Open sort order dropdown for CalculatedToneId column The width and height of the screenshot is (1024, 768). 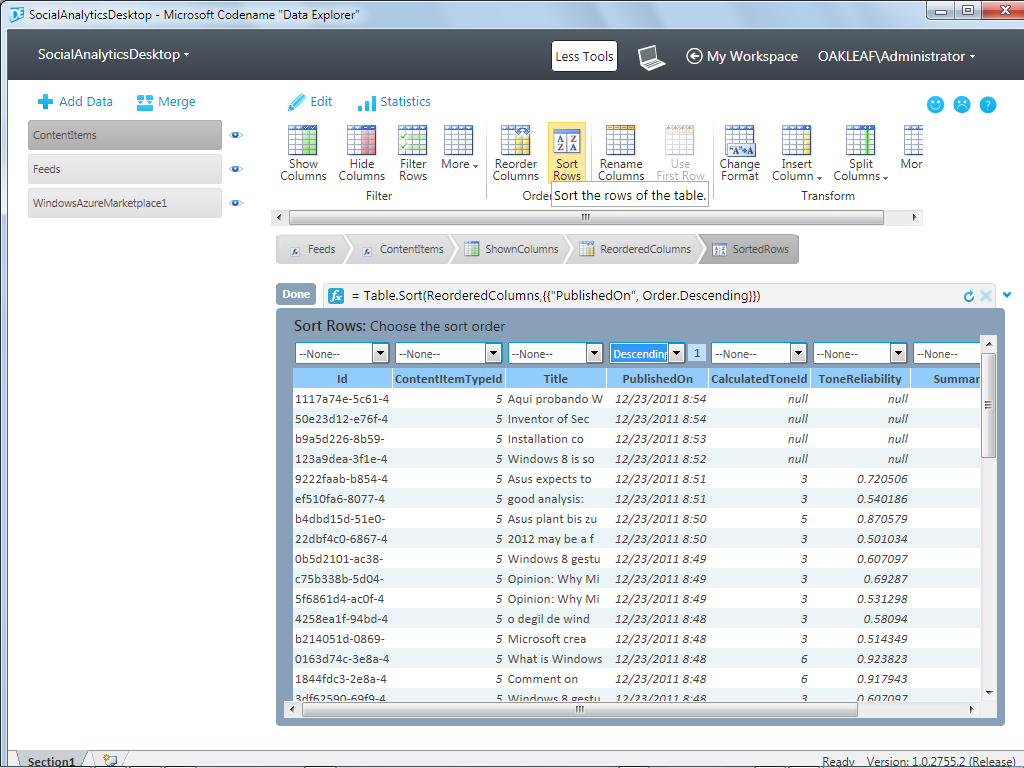(x=798, y=353)
